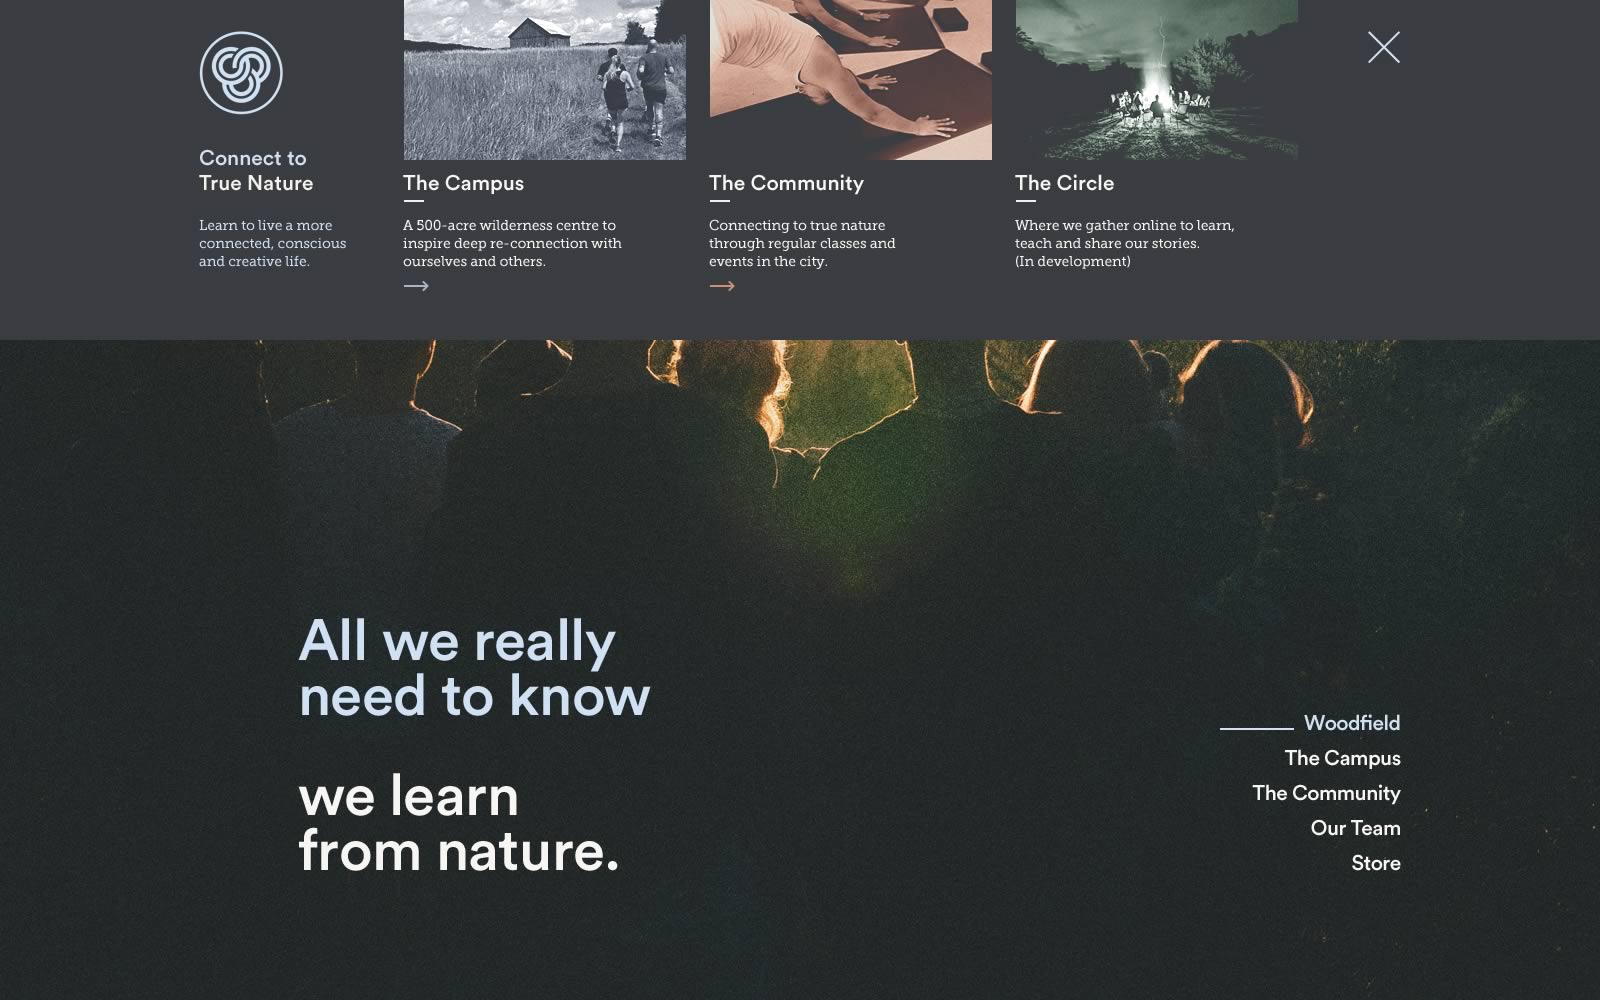Click the 'Connecting to true nature' description text
The height and width of the screenshot is (1000, 1600).
(802, 243)
